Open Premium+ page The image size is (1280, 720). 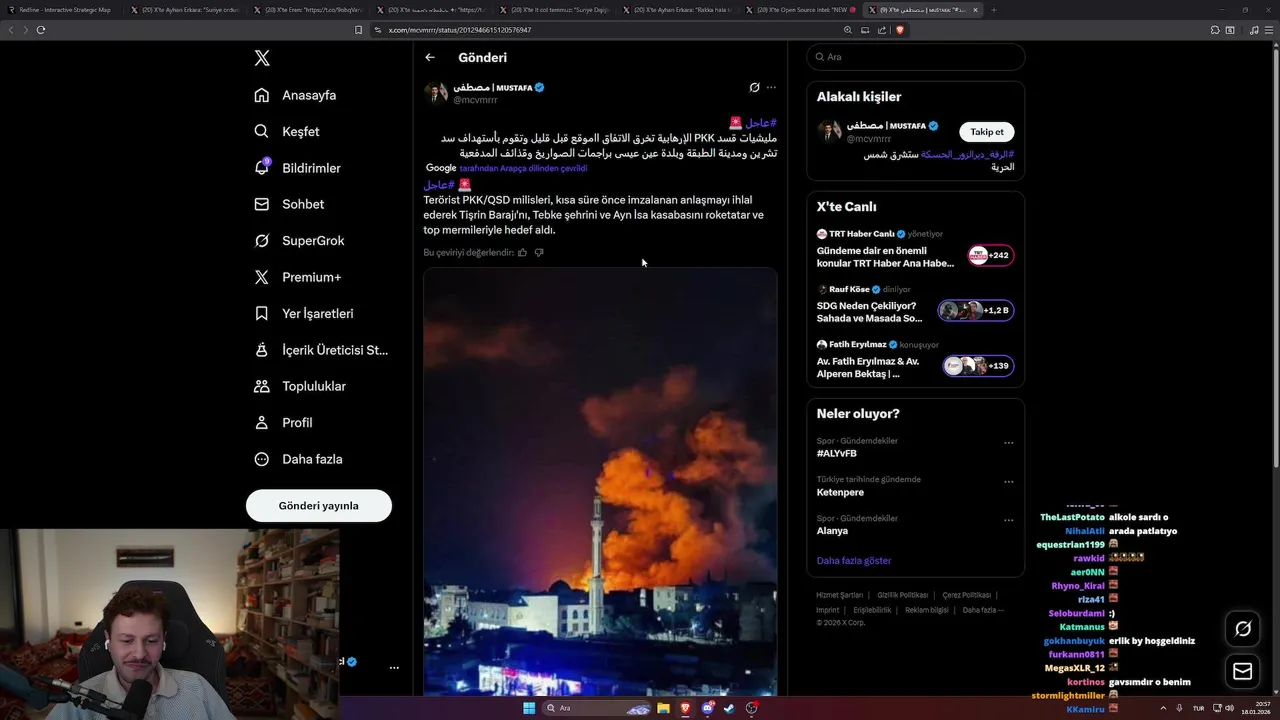pos(298,277)
